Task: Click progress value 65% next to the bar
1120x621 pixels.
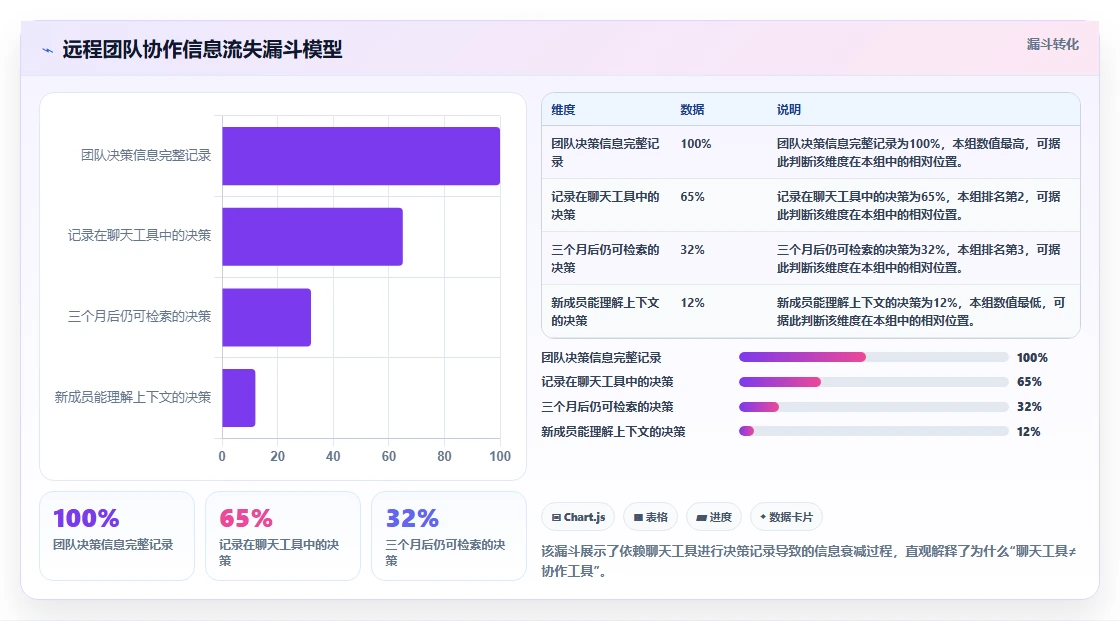Action: (x=1029, y=382)
